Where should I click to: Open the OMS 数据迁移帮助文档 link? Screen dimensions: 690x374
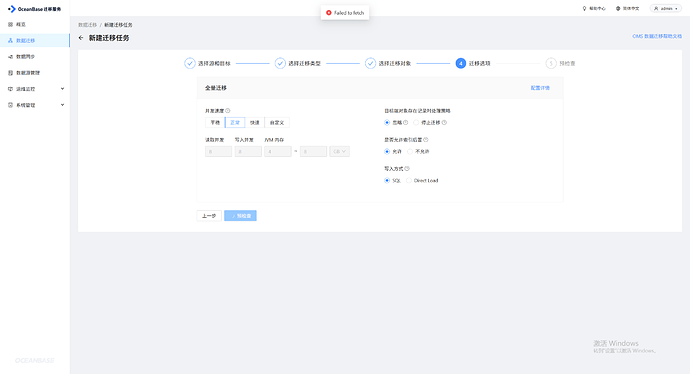click(x=657, y=36)
